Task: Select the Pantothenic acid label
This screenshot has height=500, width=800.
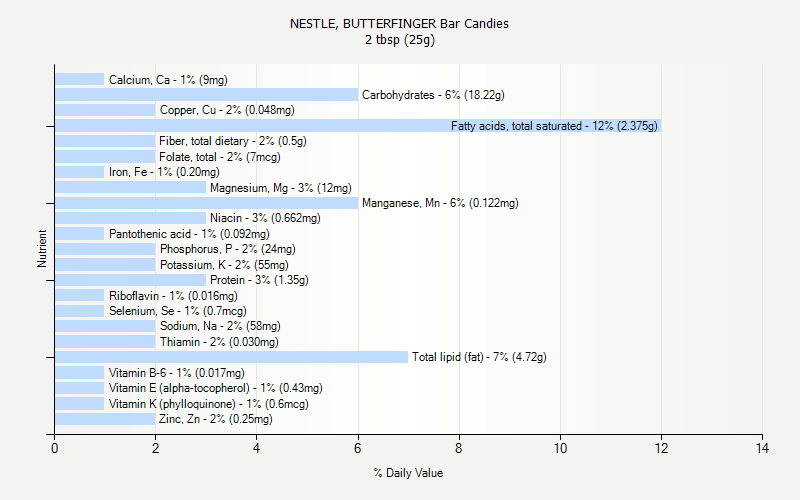Action: [x=189, y=234]
